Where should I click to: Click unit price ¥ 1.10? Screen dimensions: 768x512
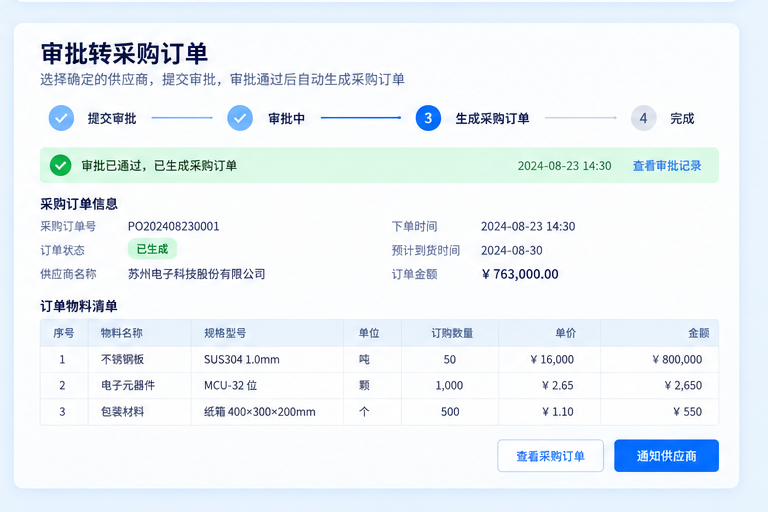(557, 412)
